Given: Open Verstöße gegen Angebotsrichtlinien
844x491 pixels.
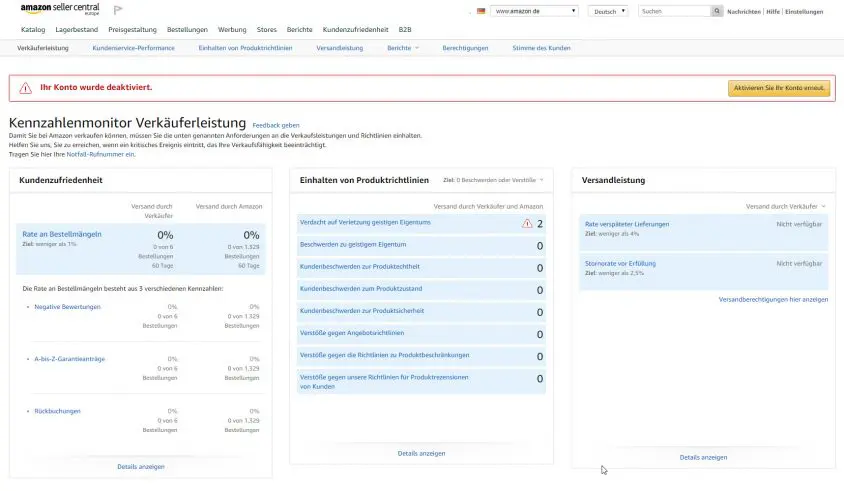Looking at the screenshot, I should (x=351, y=333).
